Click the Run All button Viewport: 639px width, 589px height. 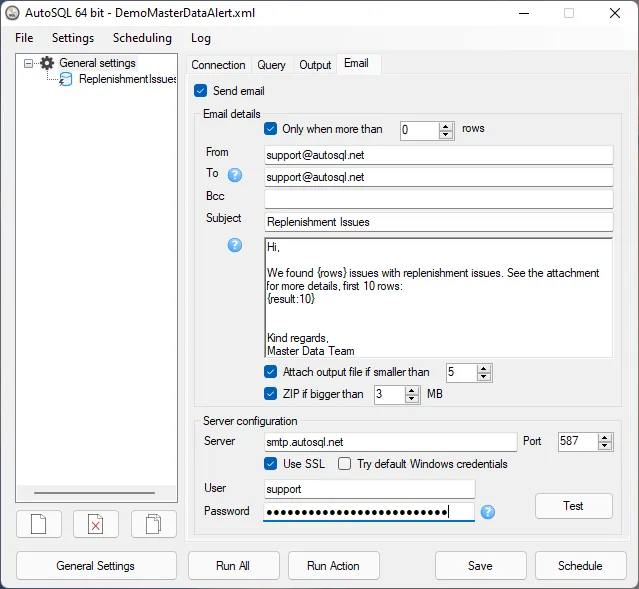point(233,565)
